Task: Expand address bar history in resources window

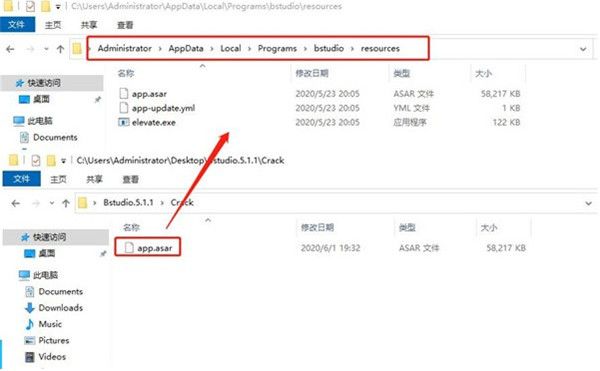Action: point(583,49)
